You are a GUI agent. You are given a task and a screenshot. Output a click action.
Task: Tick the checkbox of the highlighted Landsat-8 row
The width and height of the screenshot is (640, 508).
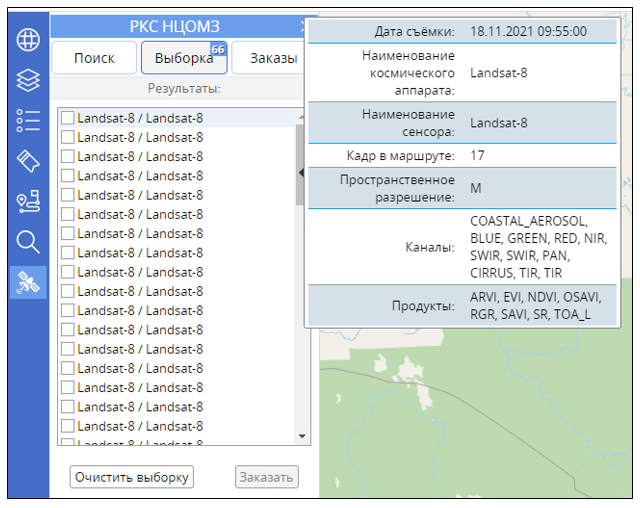68,118
